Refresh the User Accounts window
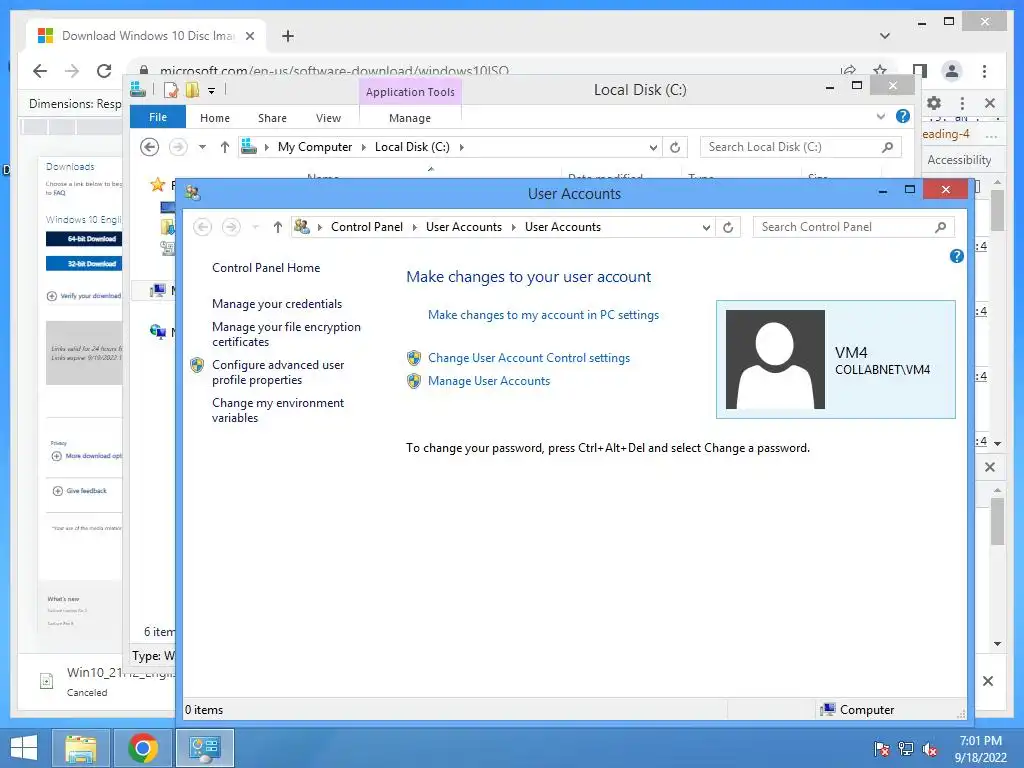The width and height of the screenshot is (1024, 768). pos(728,227)
